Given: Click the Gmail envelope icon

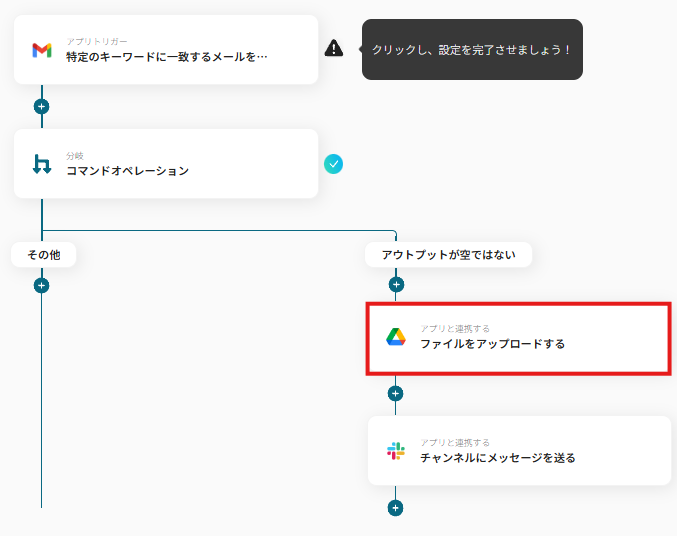Looking at the screenshot, I should (42, 50).
